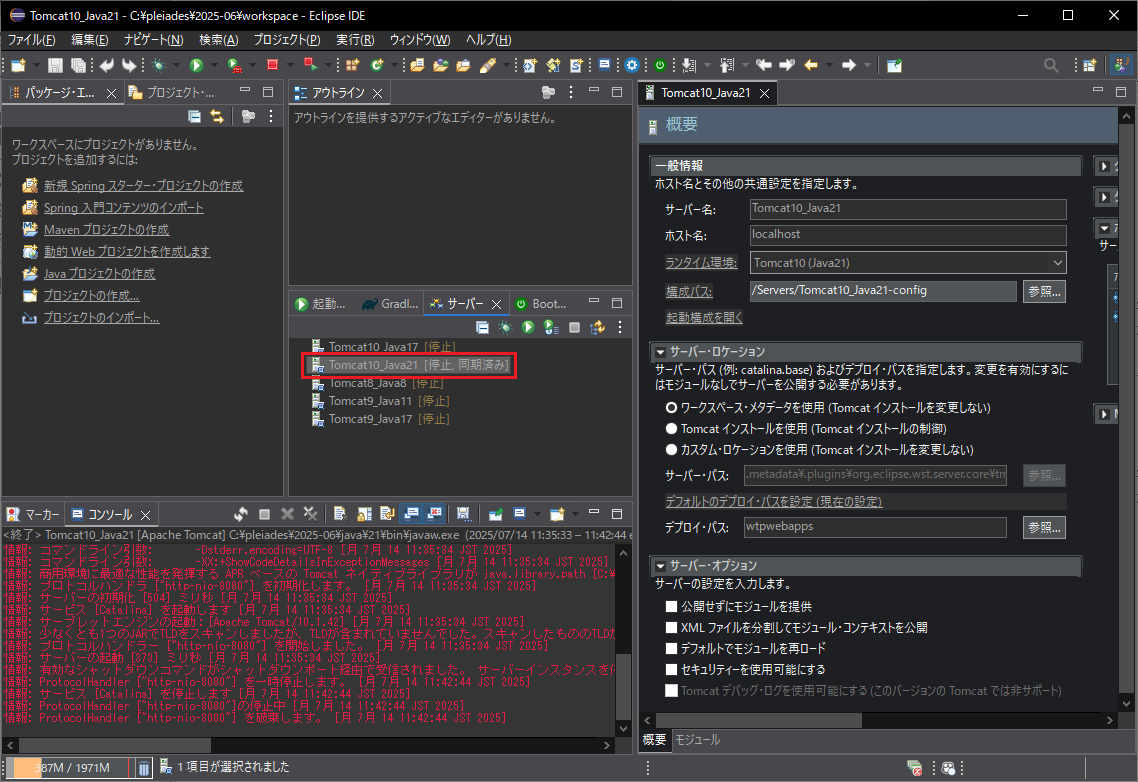
Task: Click the Clear Console icon
Action: pos(340,514)
